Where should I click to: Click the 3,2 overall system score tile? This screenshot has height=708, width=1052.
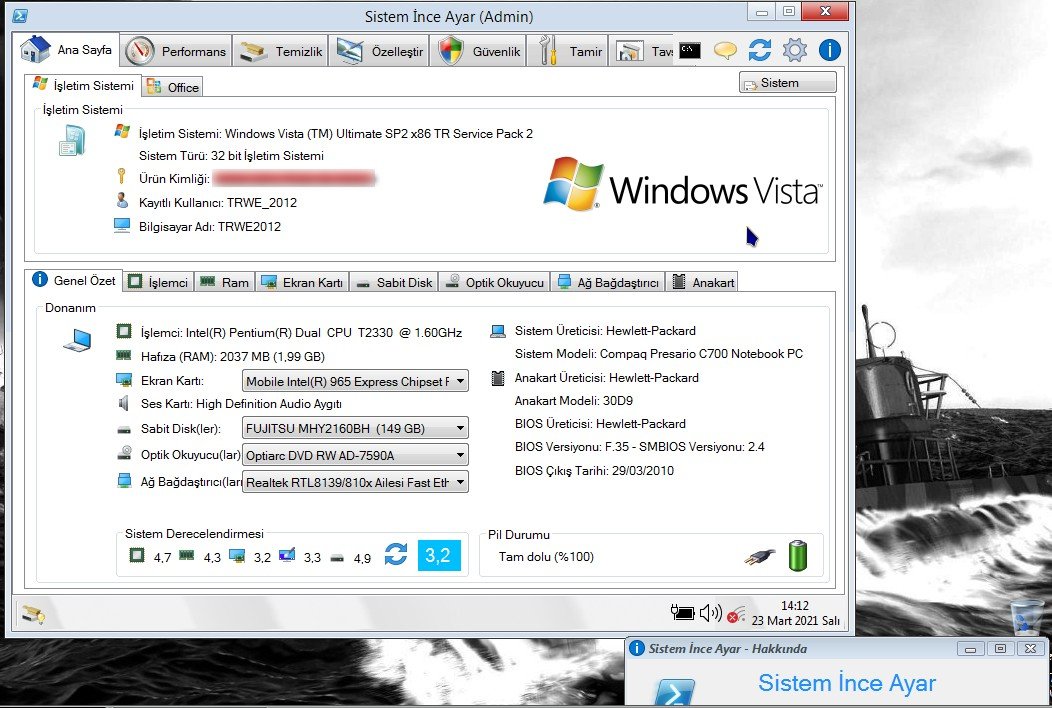pyautogui.click(x=439, y=555)
